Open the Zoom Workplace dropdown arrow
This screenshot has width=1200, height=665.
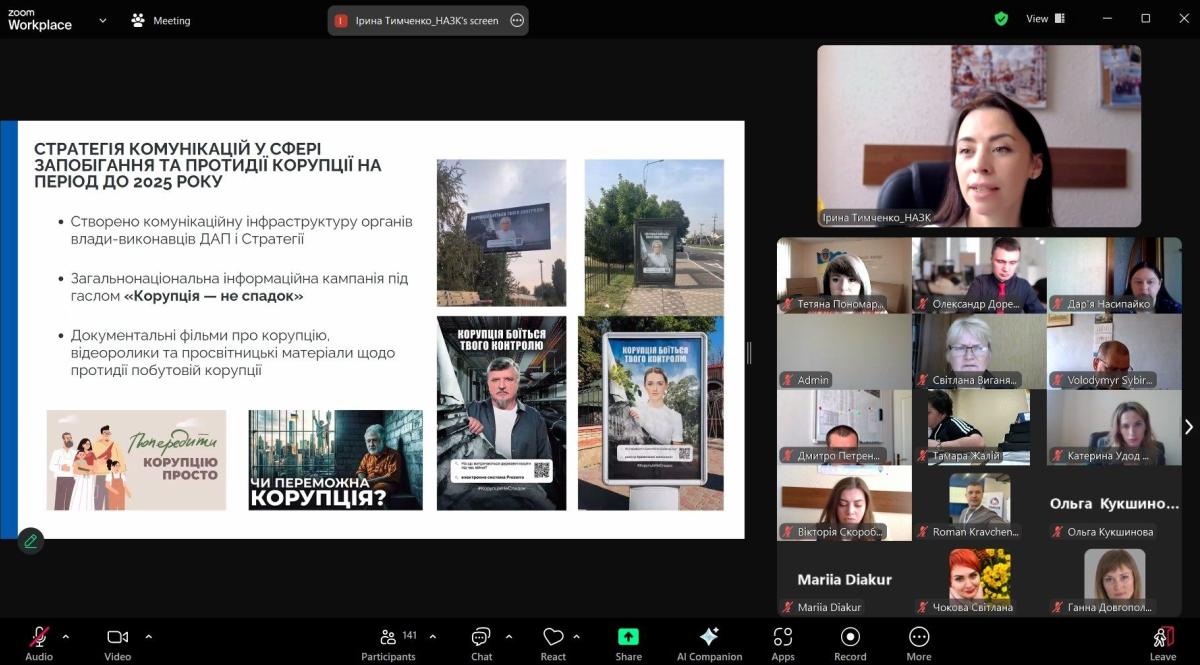coord(102,20)
